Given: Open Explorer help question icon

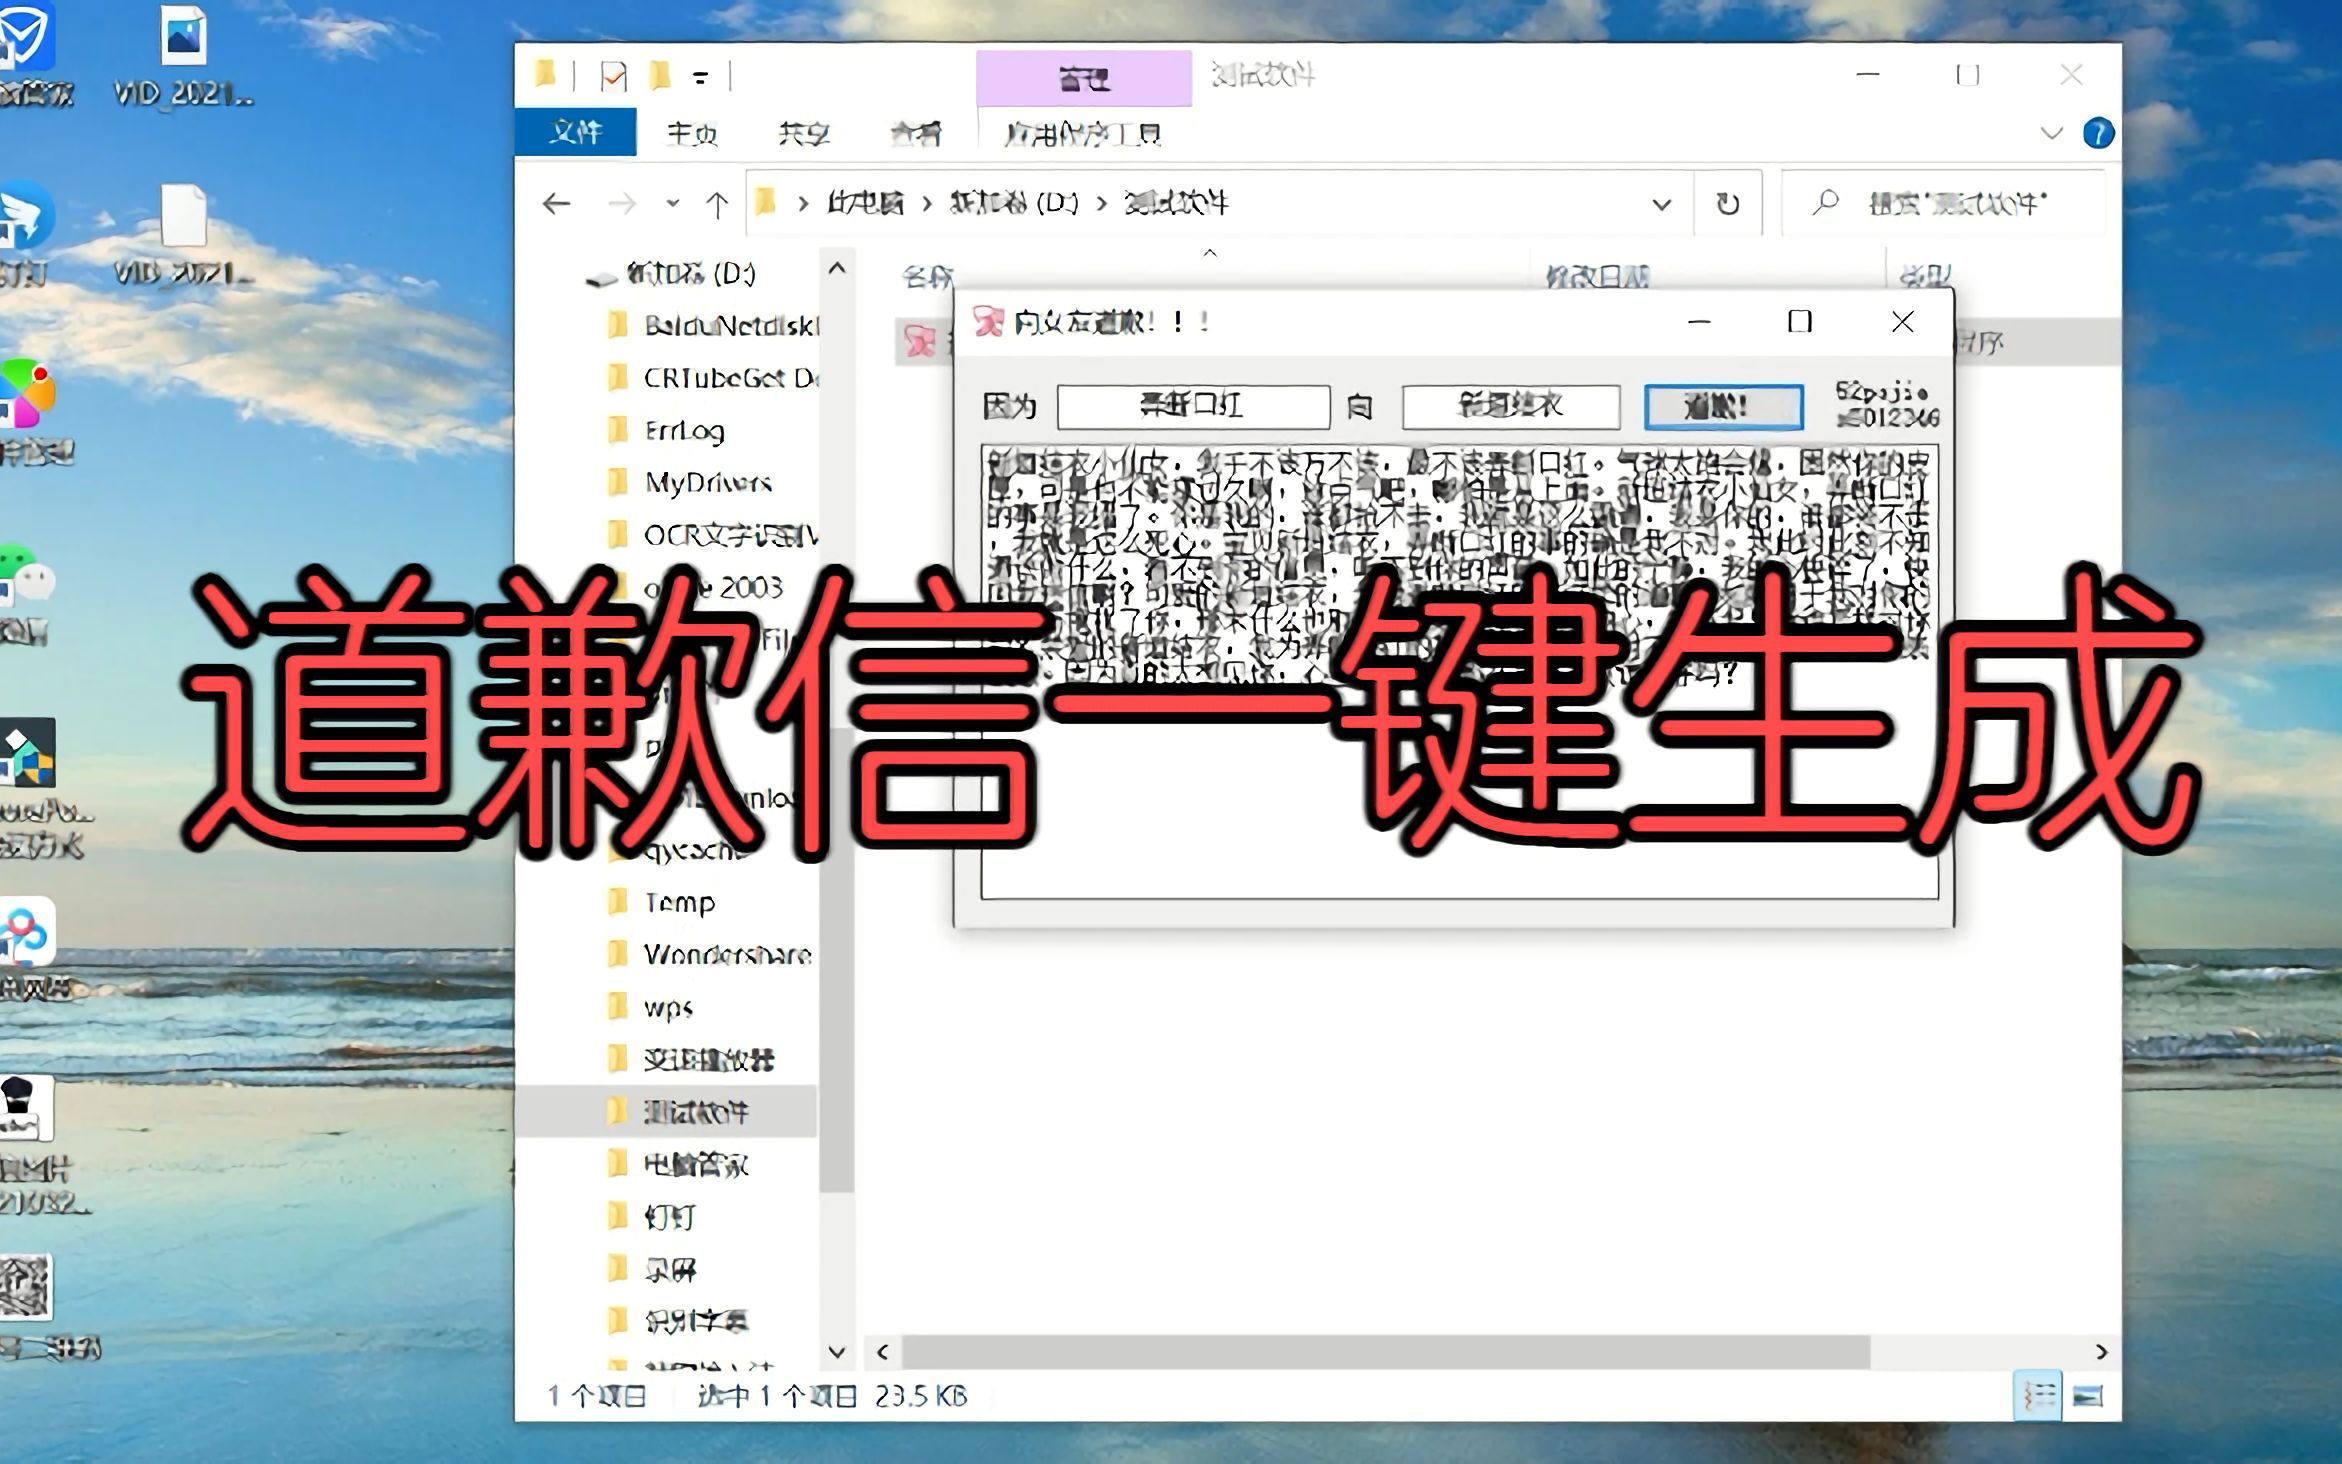Looking at the screenshot, I should pos(2098,132).
